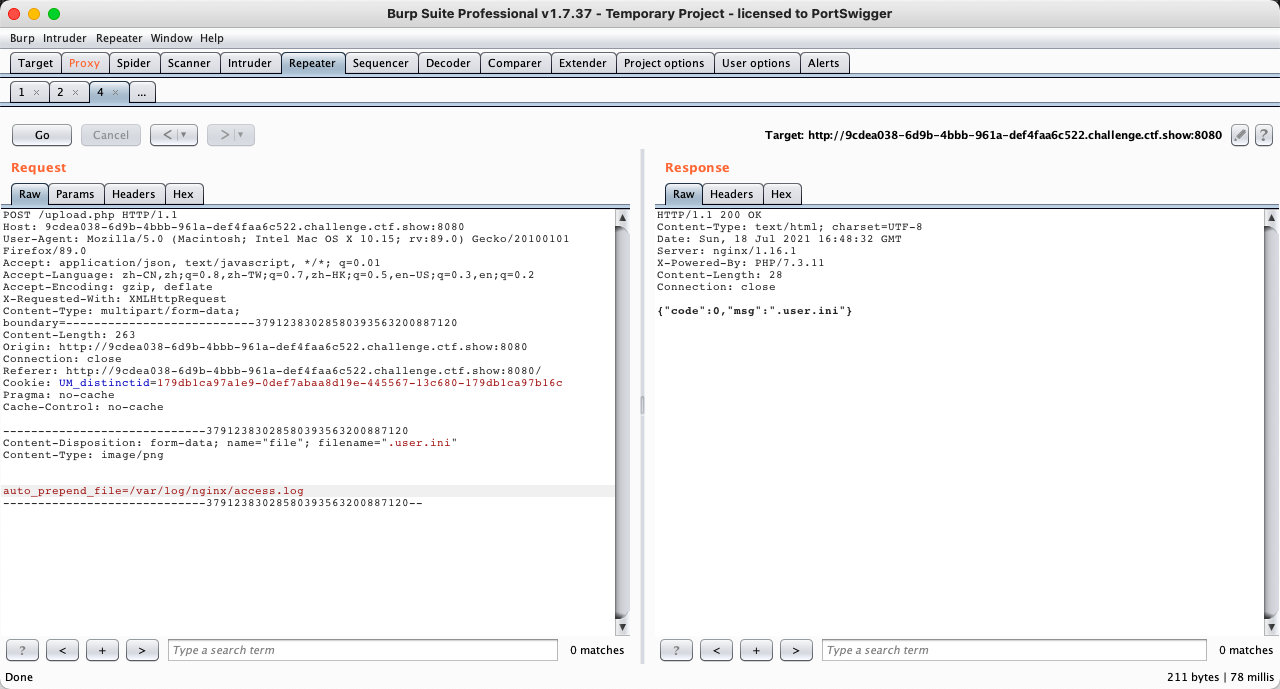Click the Content-Disposition filename line
The height and width of the screenshot is (689, 1280).
pos(230,443)
